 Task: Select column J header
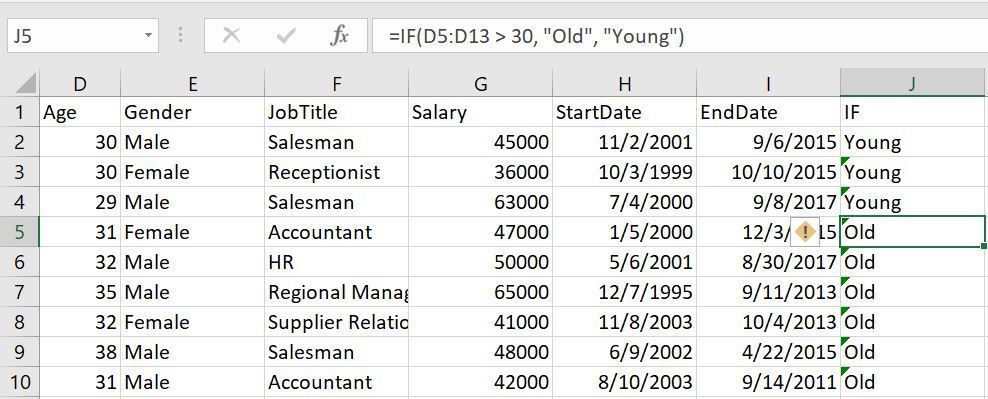(912, 83)
